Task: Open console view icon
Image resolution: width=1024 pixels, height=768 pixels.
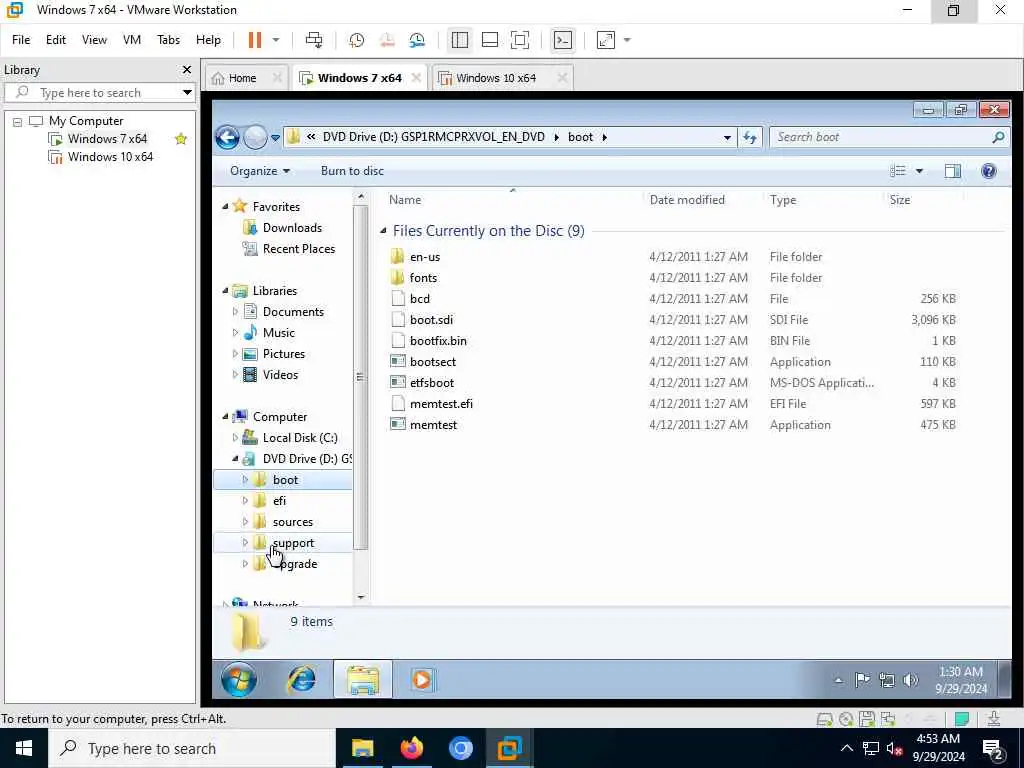Action: (x=562, y=40)
